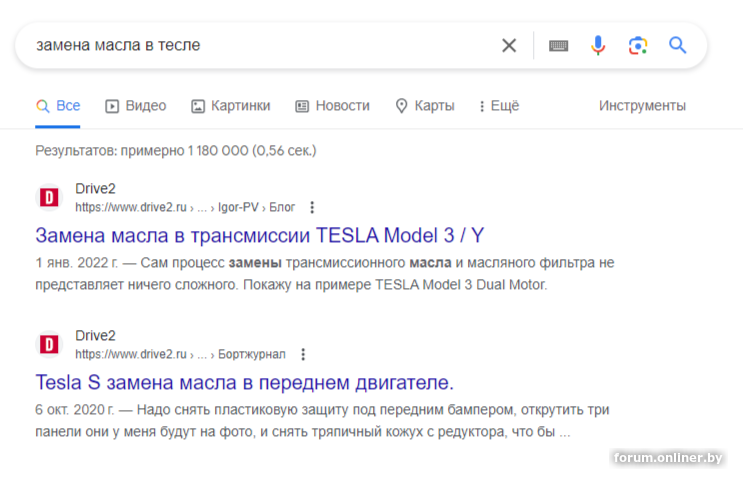Search by image with camera lens icon
This screenshot has height=479, width=743.
[637, 45]
